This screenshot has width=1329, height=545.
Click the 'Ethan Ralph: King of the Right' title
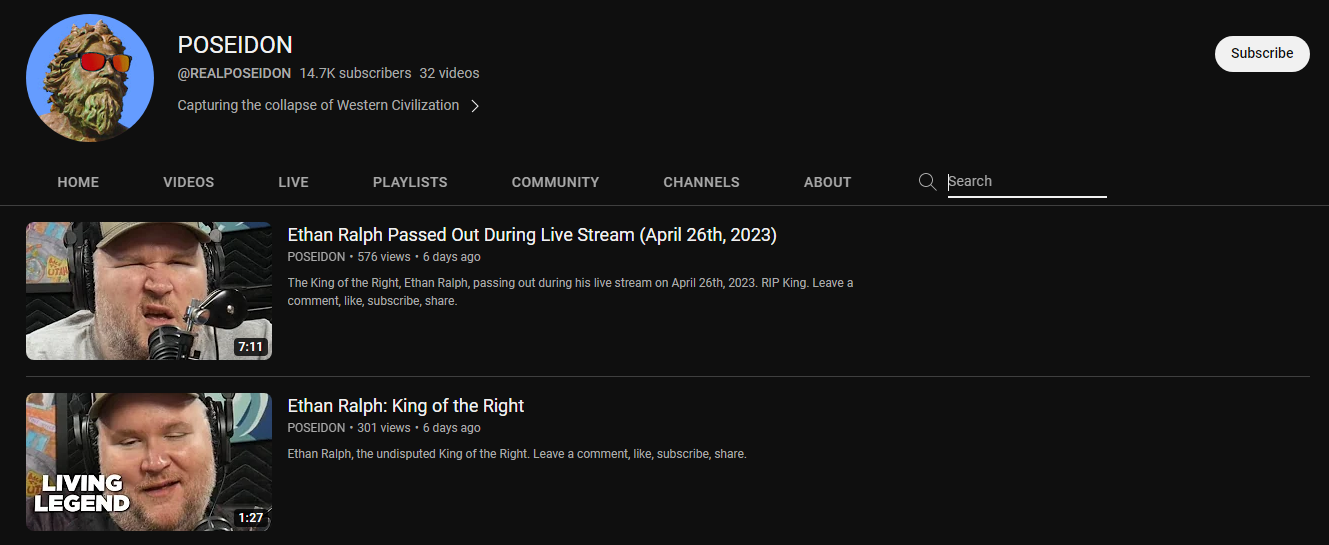tap(406, 406)
